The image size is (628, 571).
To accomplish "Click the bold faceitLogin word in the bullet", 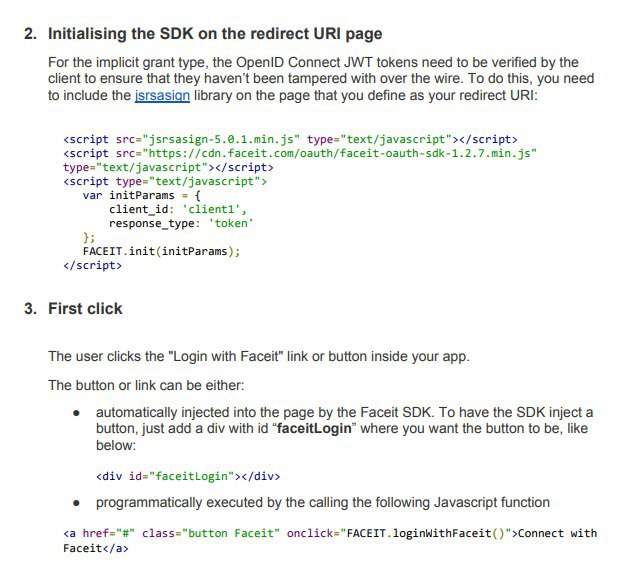I will click(x=314, y=428).
